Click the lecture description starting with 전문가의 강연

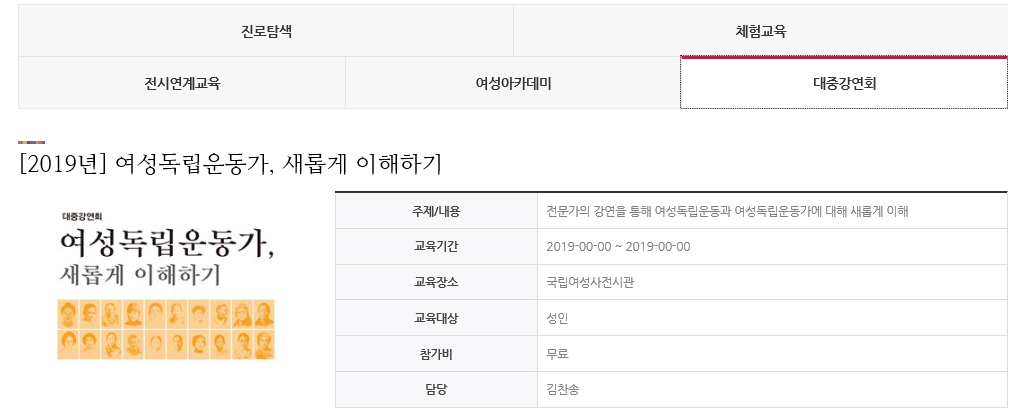pyautogui.click(x=727, y=211)
